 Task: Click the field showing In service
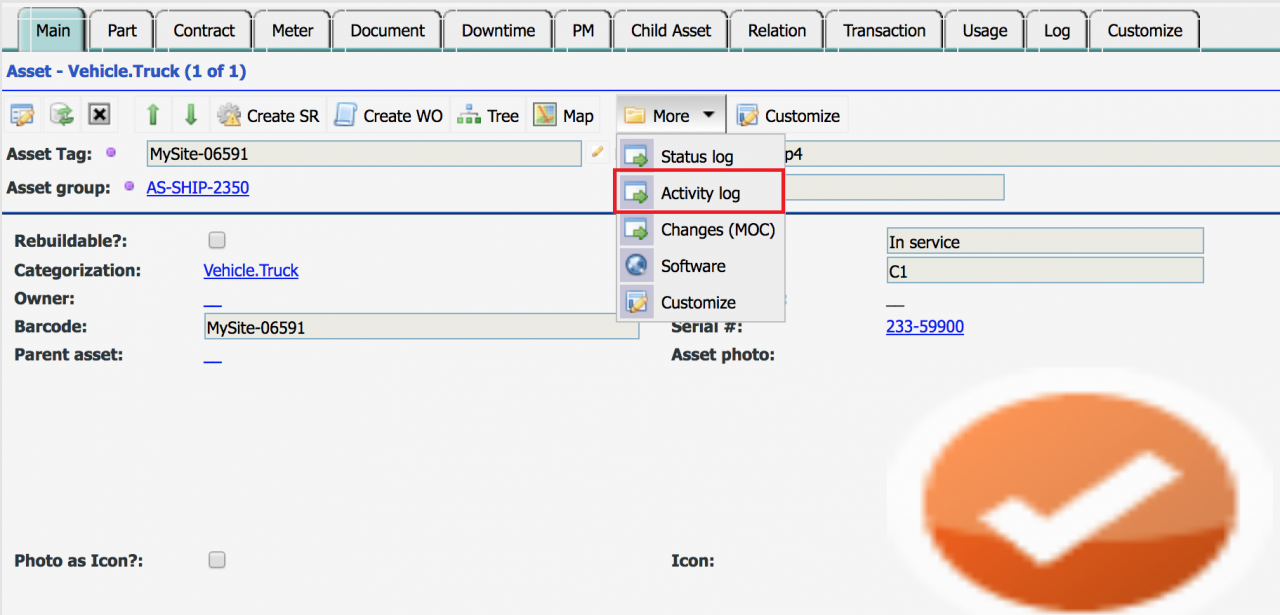1045,241
